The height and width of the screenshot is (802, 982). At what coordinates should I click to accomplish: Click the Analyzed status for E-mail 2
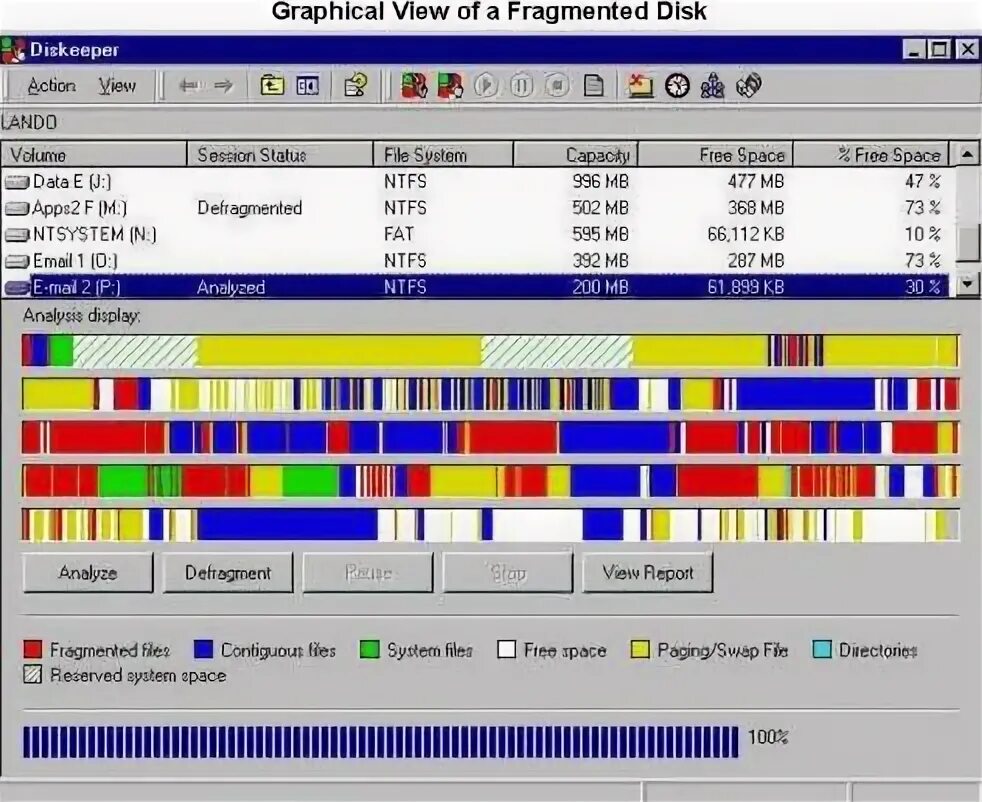[x=230, y=287]
